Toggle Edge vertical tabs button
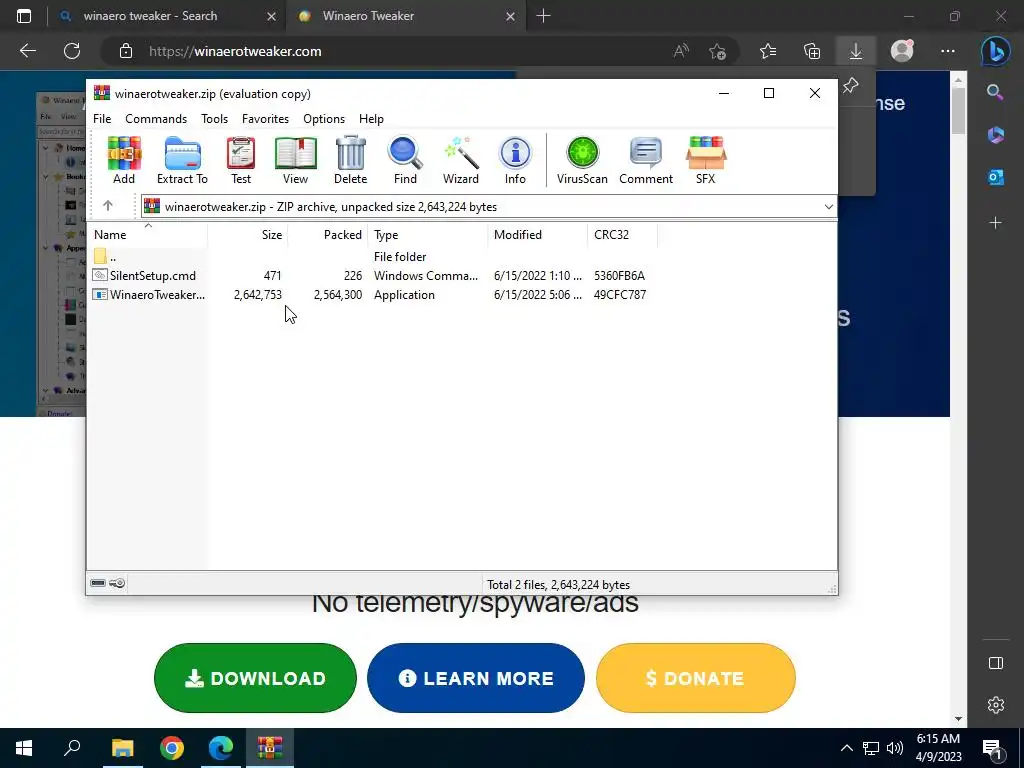The image size is (1024, 768). point(24,16)
